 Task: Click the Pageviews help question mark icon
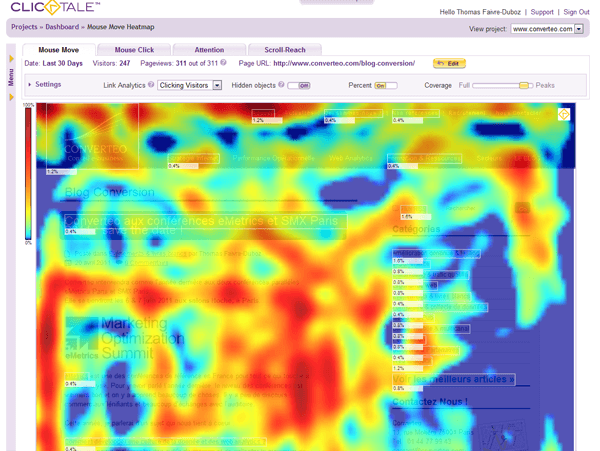pyautogui.click(x=223, y=62)
